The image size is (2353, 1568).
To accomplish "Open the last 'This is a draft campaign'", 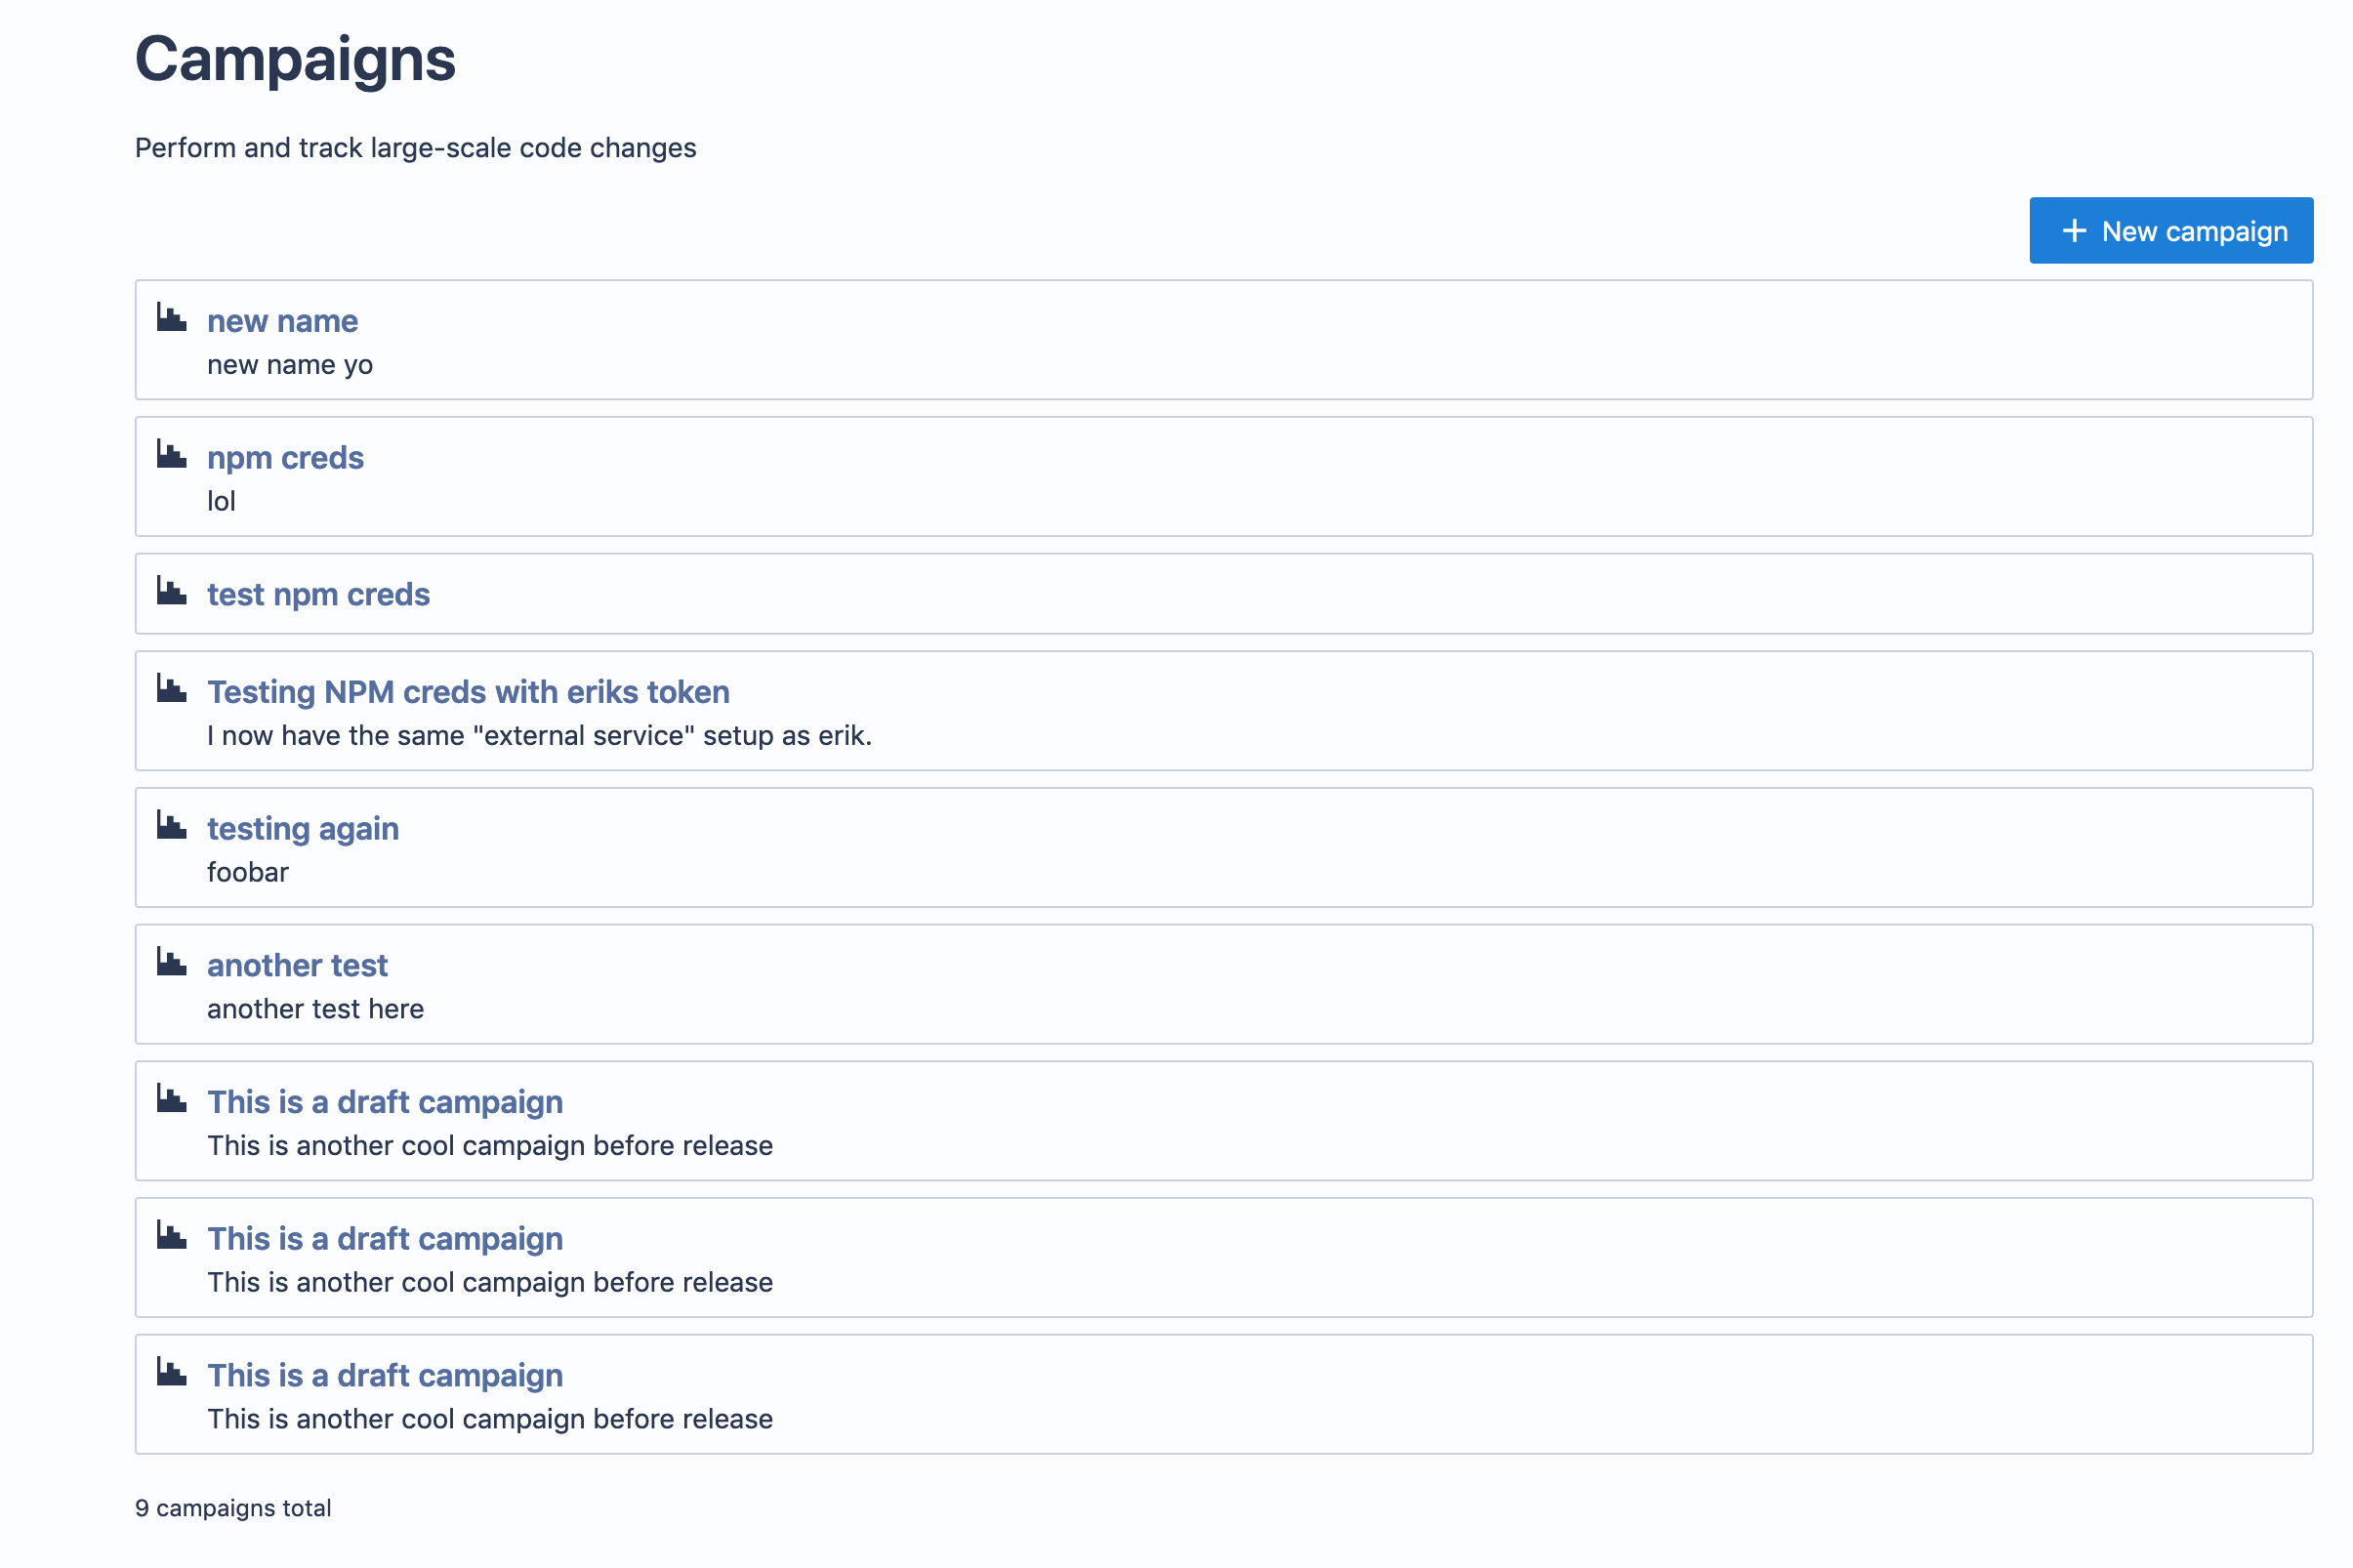I will tap(385, 1376).
